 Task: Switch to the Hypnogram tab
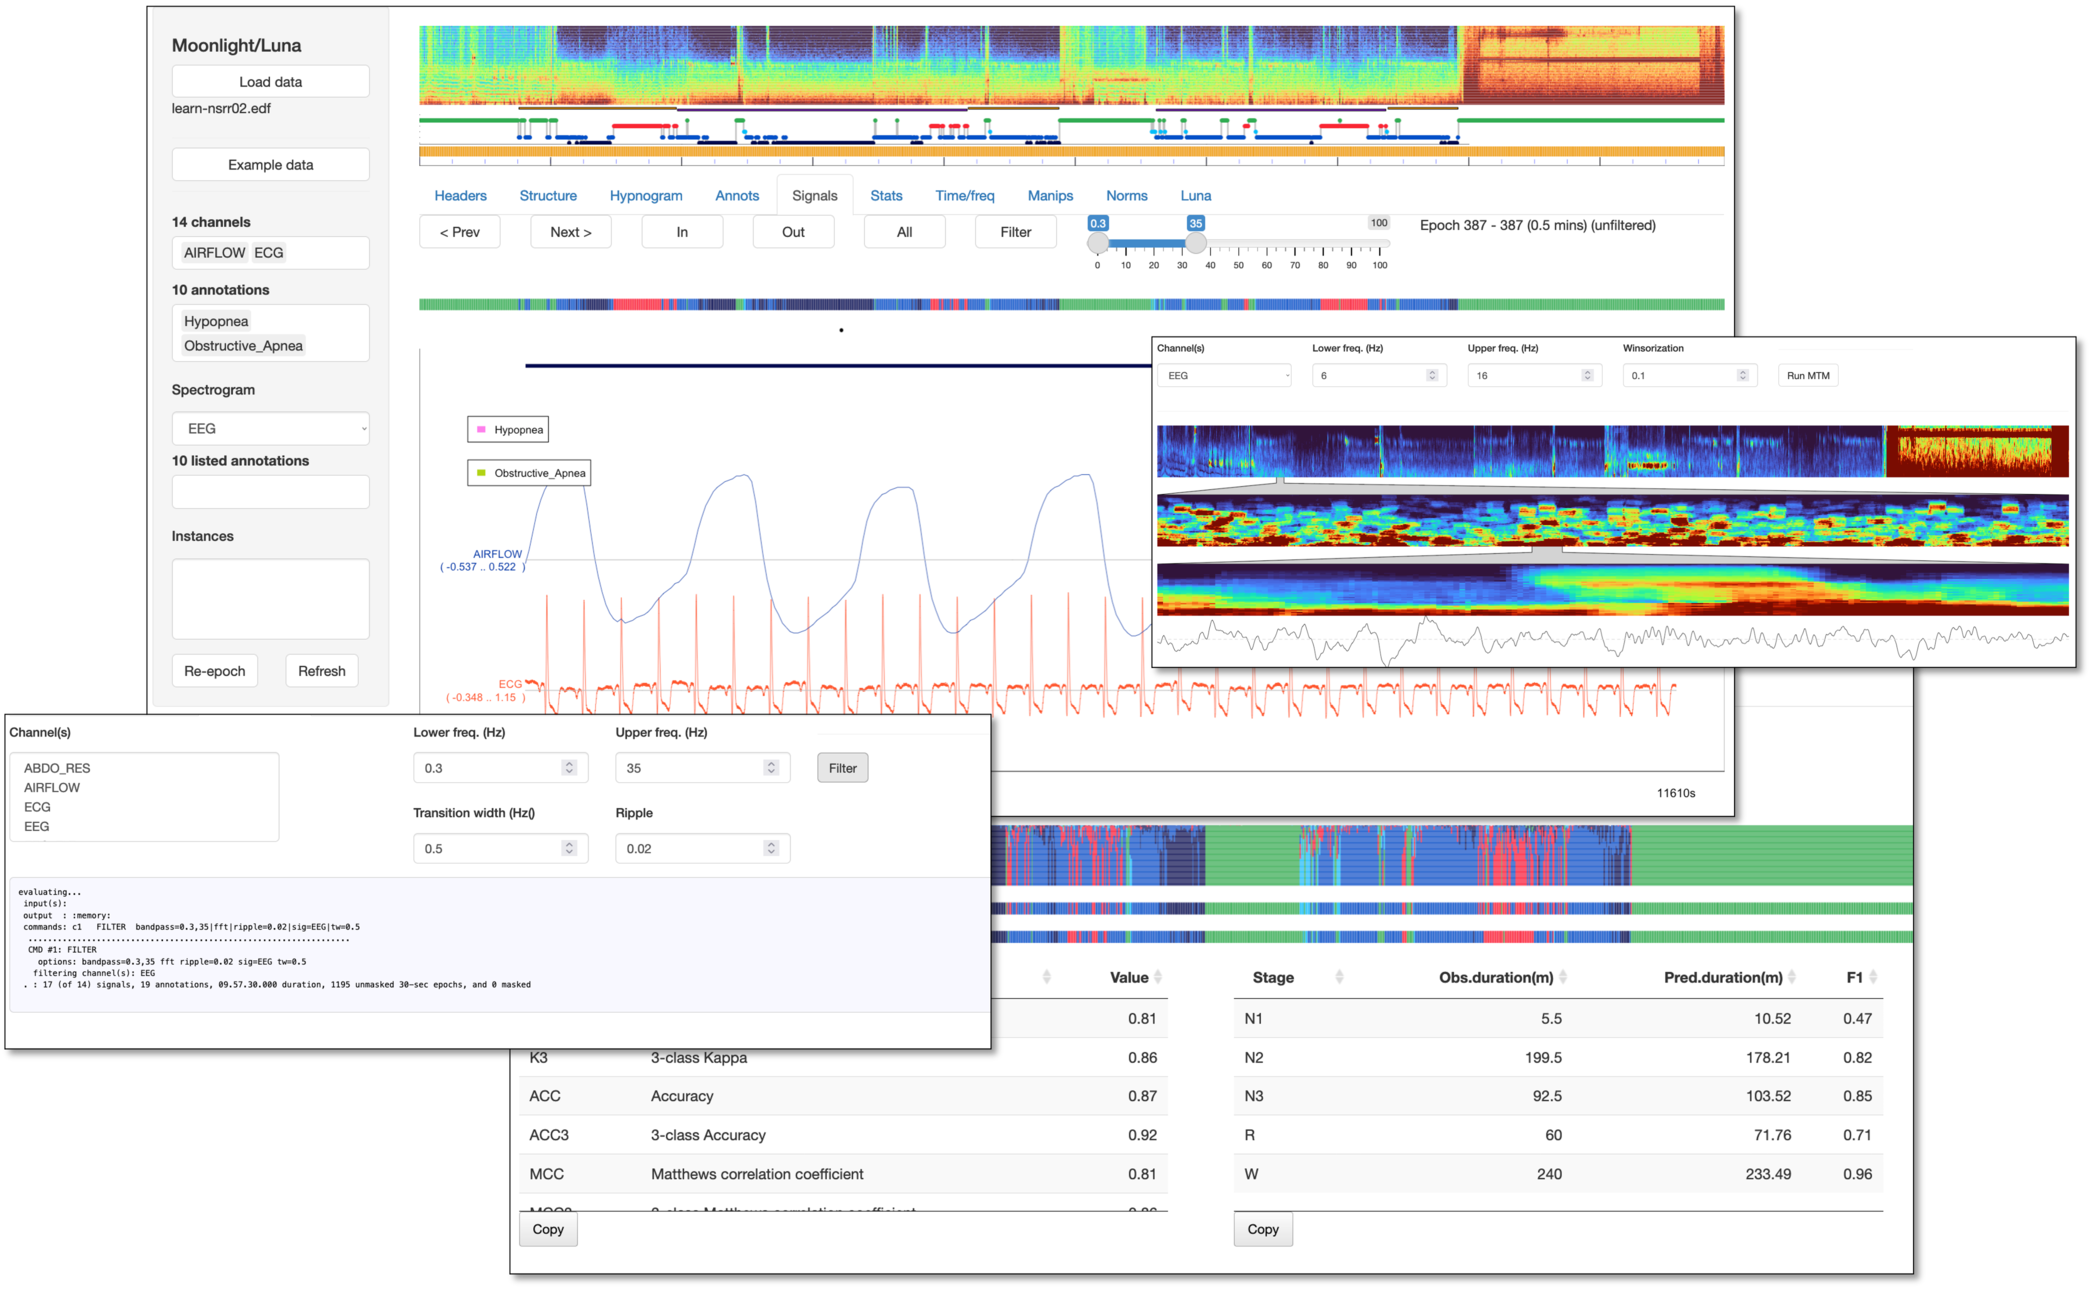(x=646, y=196)
